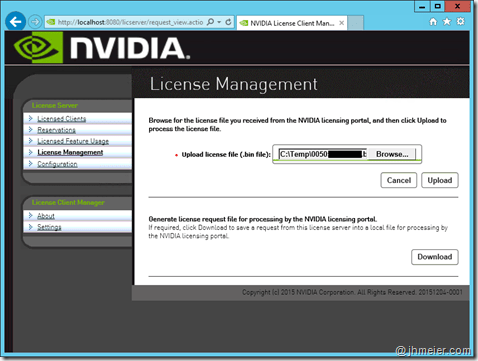Open the Licensed Feature Usage link
This screenshot has height=361, width=478.
click(x=73, y=141)
